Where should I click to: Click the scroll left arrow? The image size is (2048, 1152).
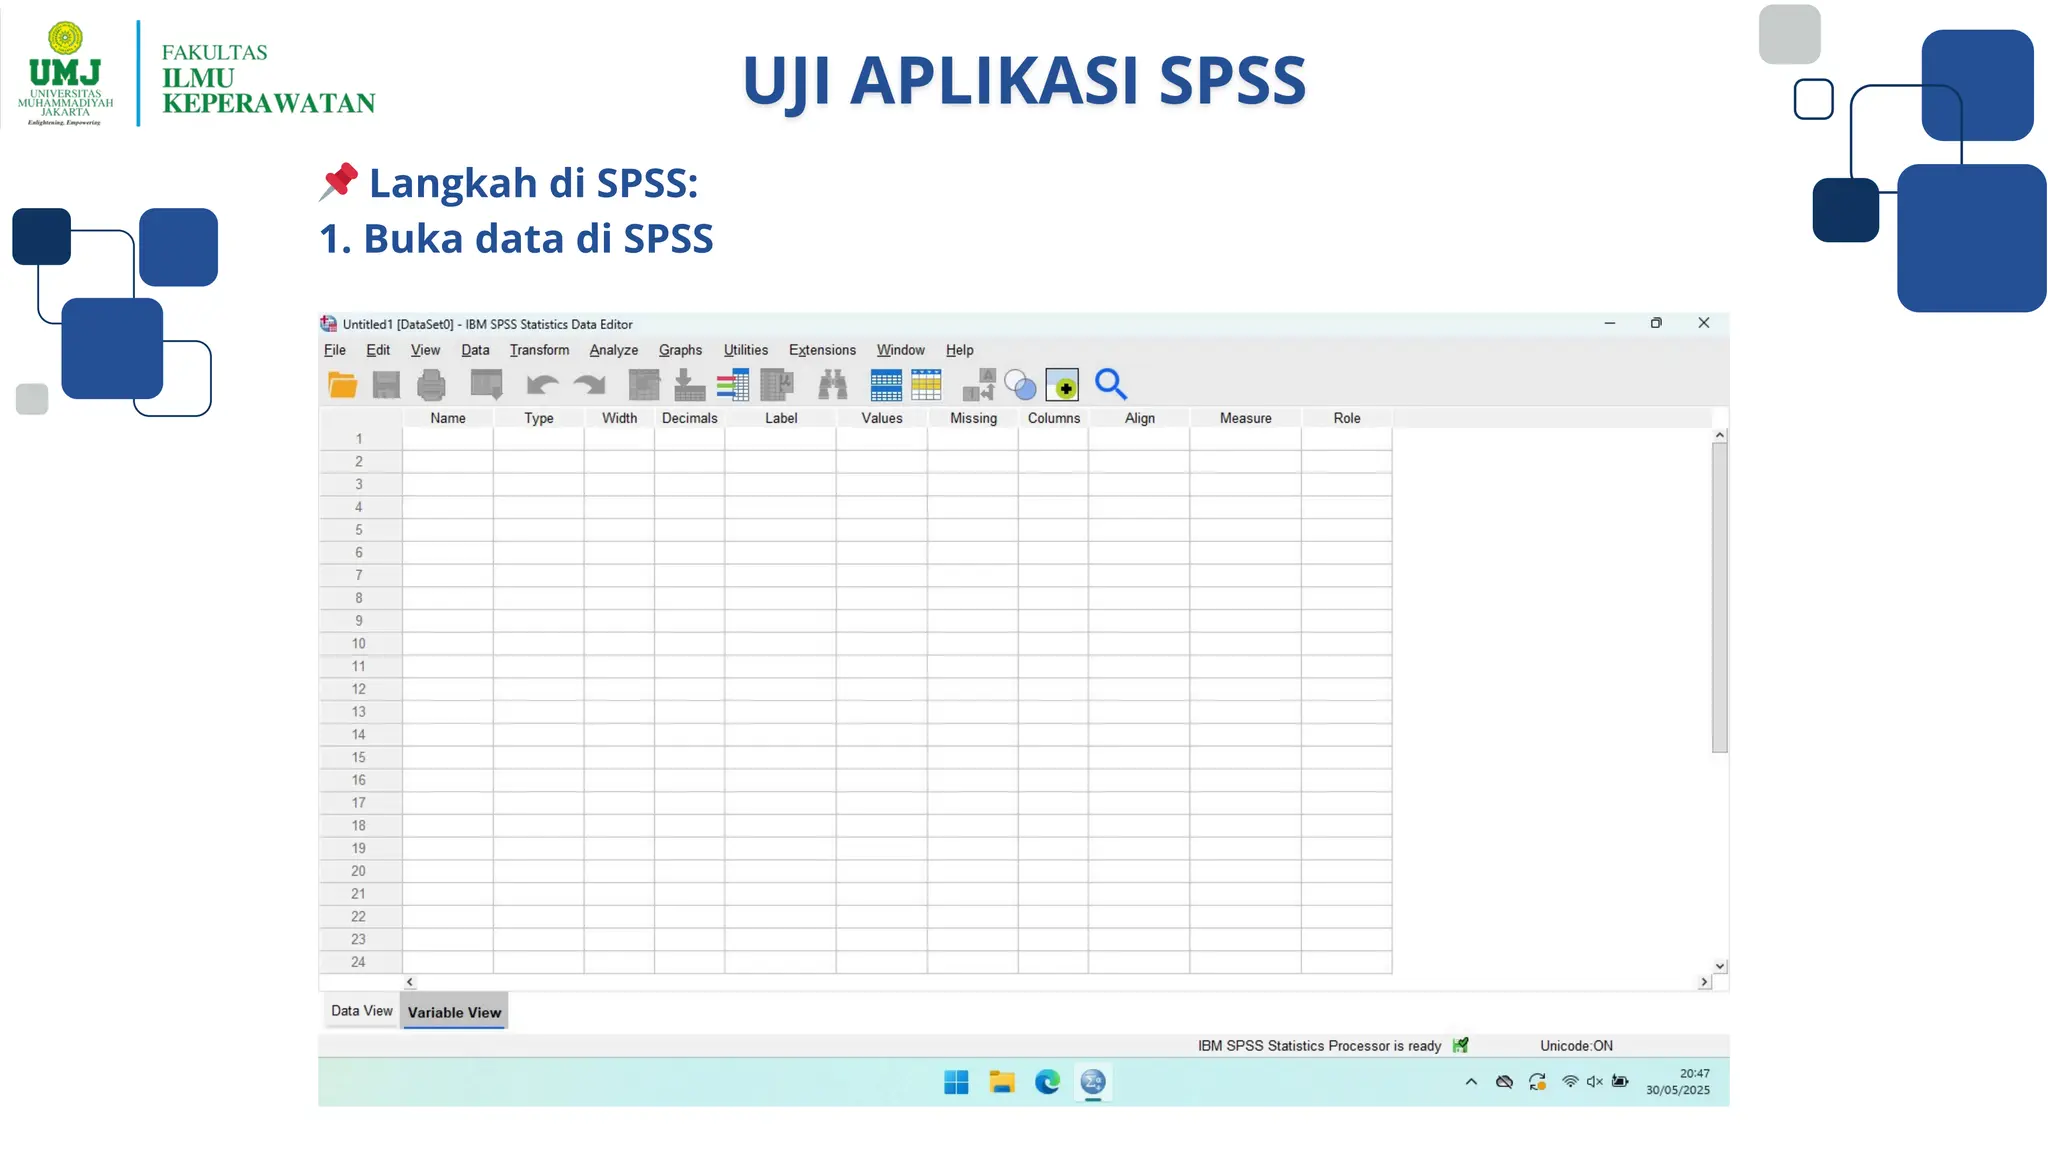point(410,982)
